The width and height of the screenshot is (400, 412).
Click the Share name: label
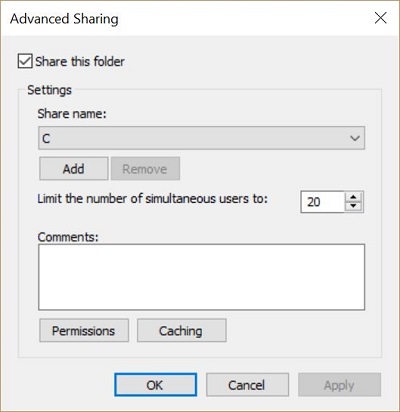[72, 114]
